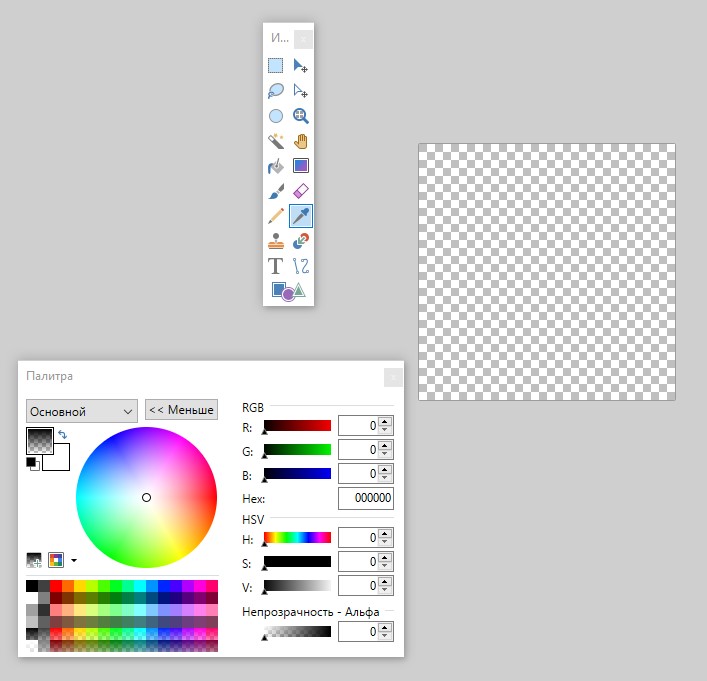Viewport: 707px width, 681px height.
Task: Increase the R value with up stepper
Action: pos(385,421)
